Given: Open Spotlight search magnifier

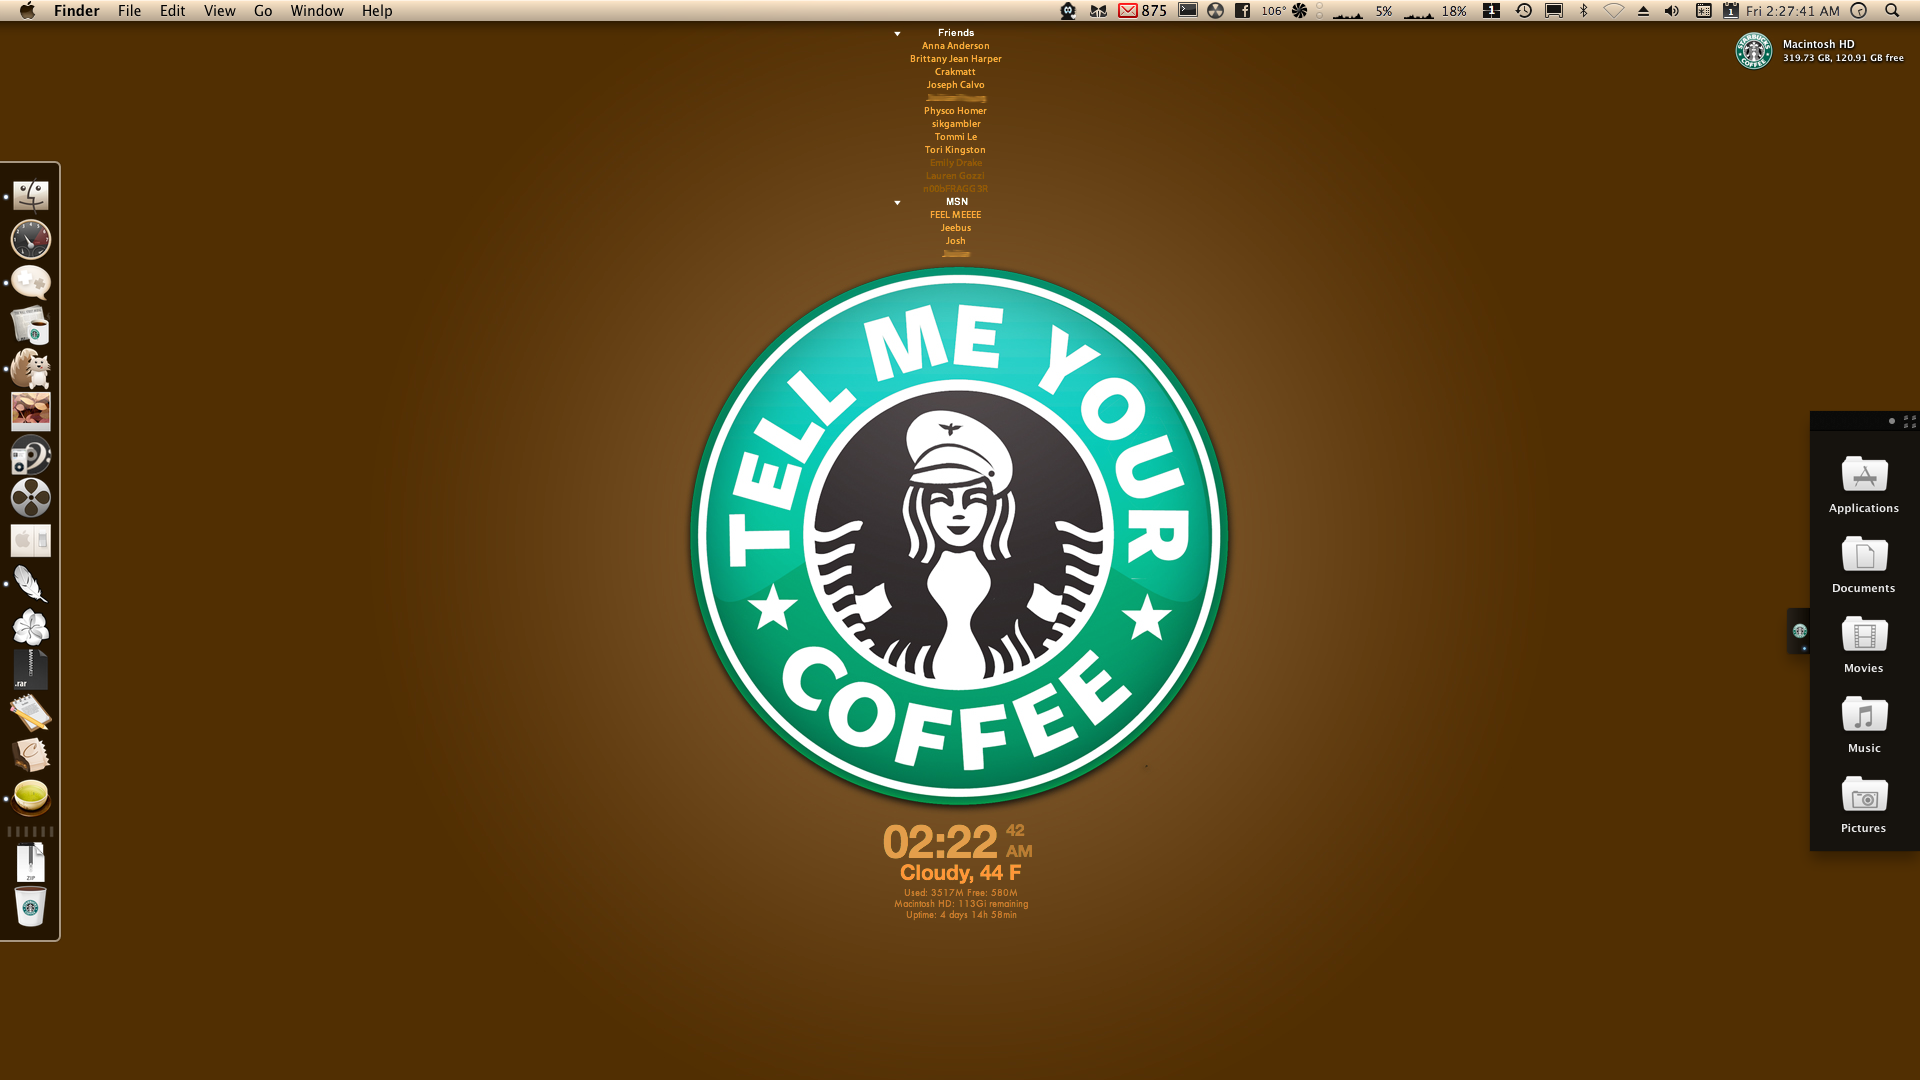Looking at the screenshot, I should [x=1891, y=11].
